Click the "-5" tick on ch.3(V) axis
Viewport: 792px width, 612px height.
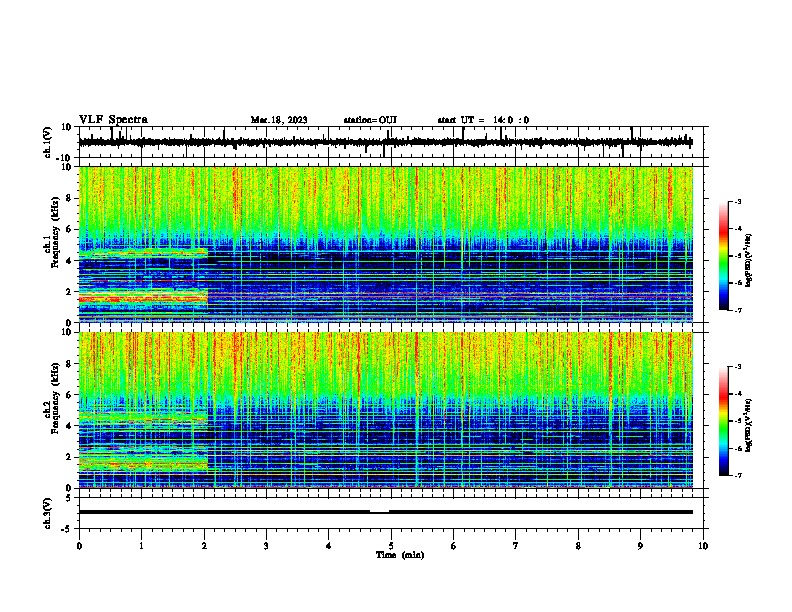pyautogui.click(x=68, y=529)
